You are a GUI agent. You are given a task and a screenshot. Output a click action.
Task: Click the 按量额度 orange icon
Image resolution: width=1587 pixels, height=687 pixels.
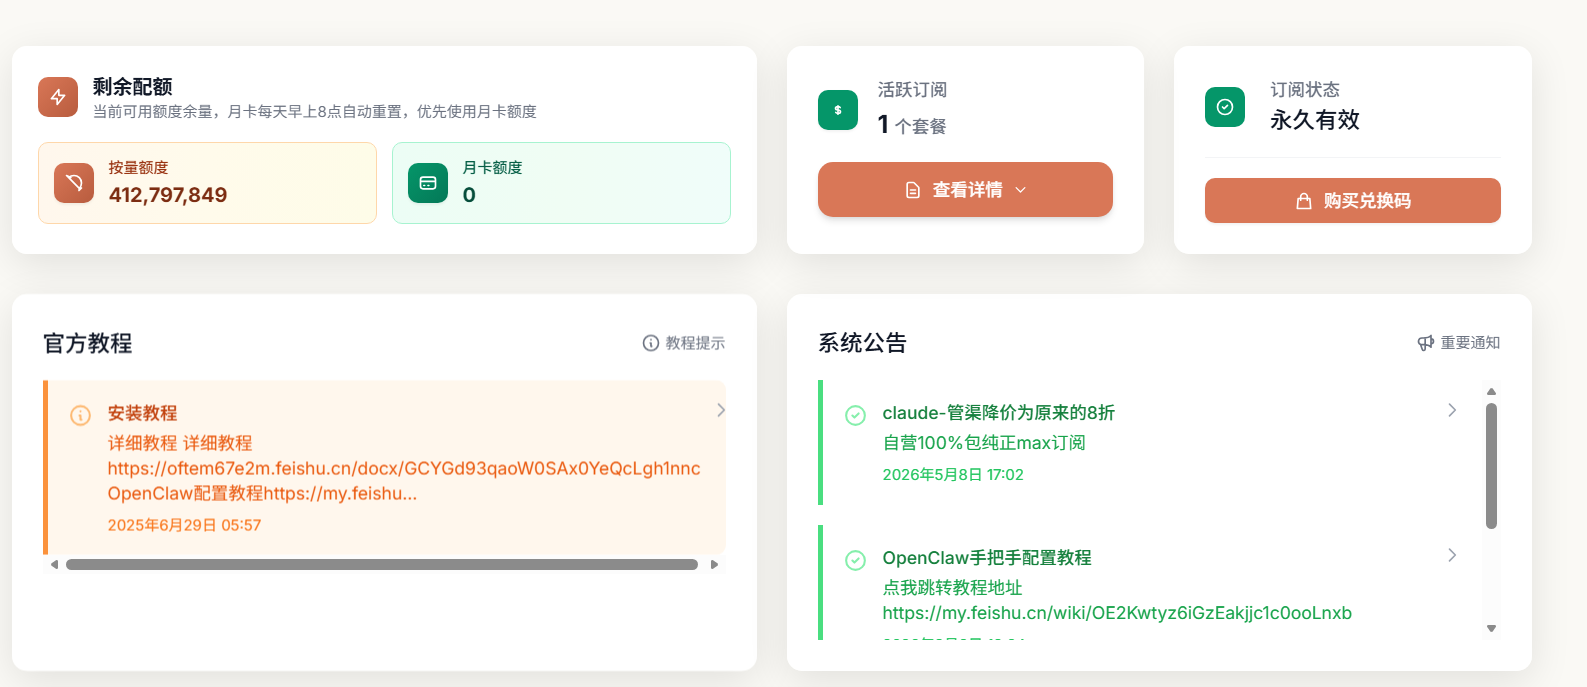click(74, 183)
